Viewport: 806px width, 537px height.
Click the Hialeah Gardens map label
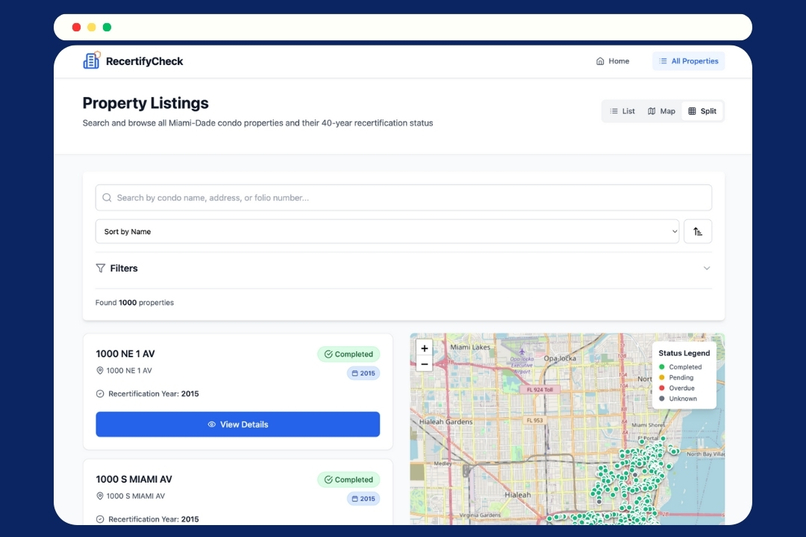point(445,421)
